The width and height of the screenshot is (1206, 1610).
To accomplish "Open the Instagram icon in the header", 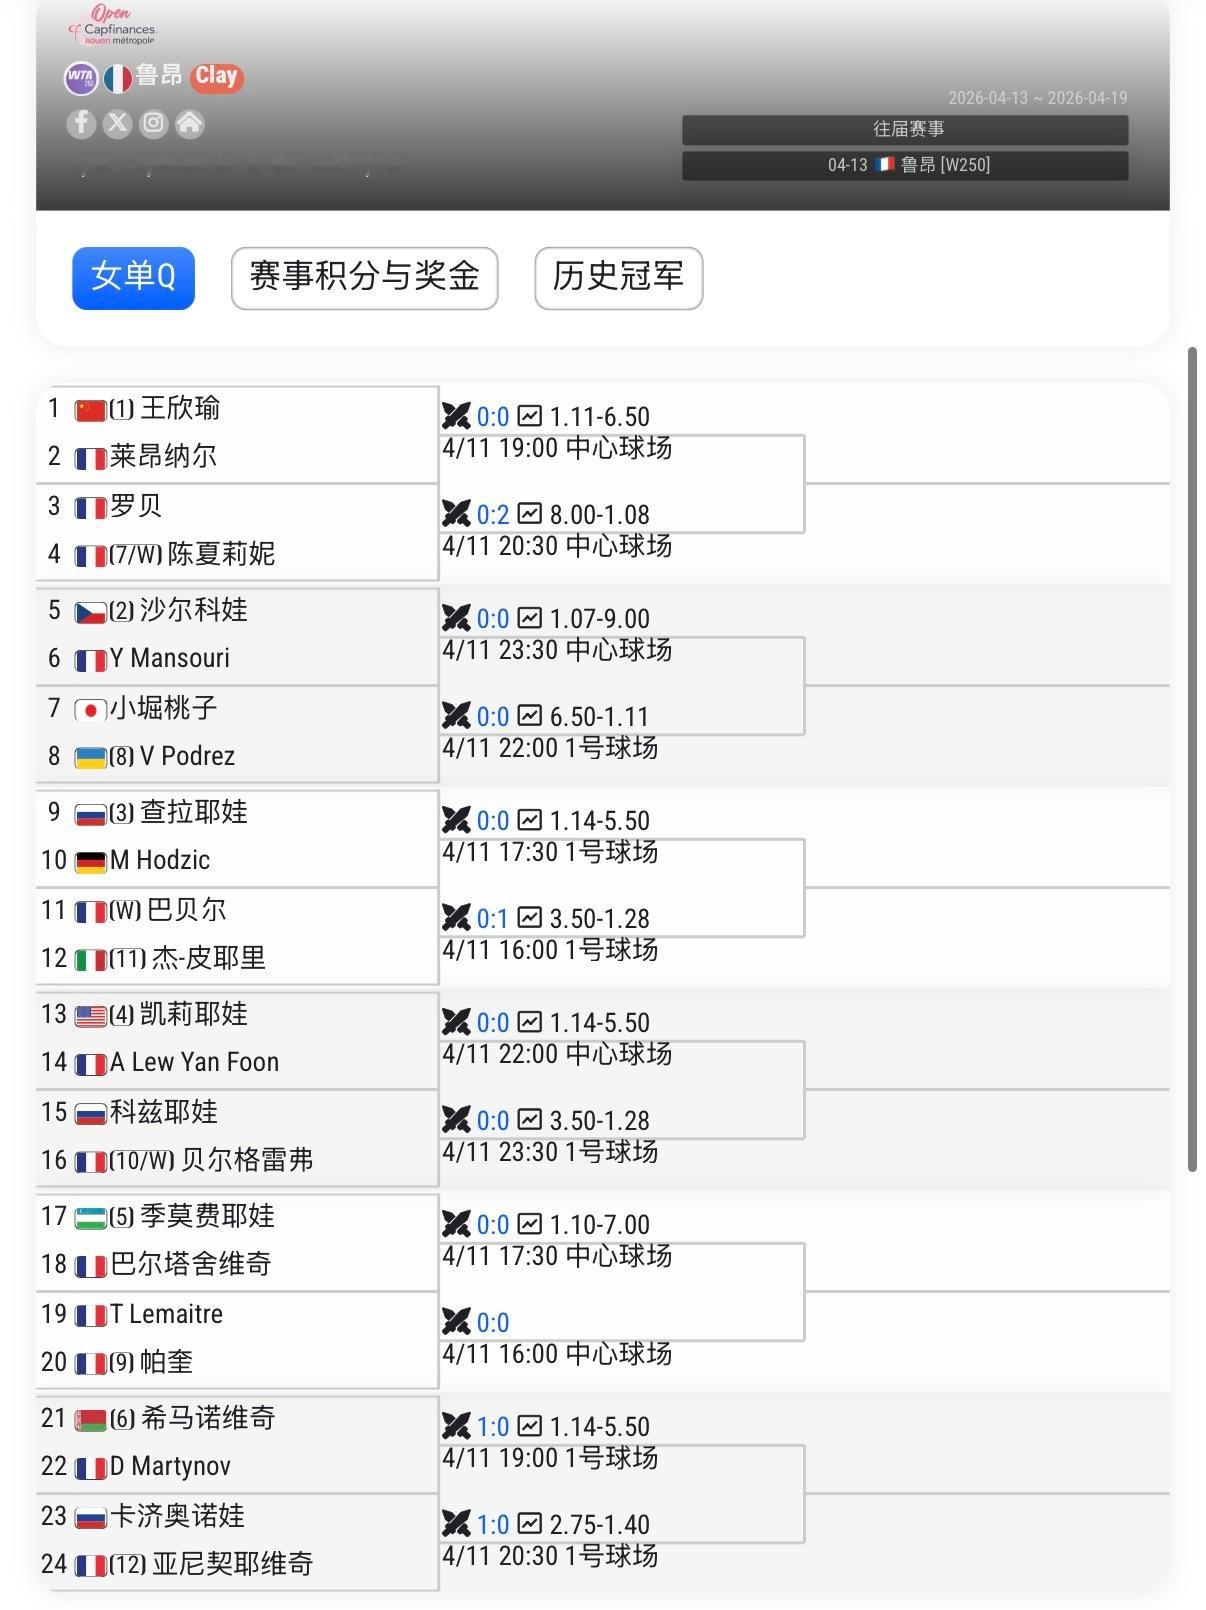I will tap(153, 124).
